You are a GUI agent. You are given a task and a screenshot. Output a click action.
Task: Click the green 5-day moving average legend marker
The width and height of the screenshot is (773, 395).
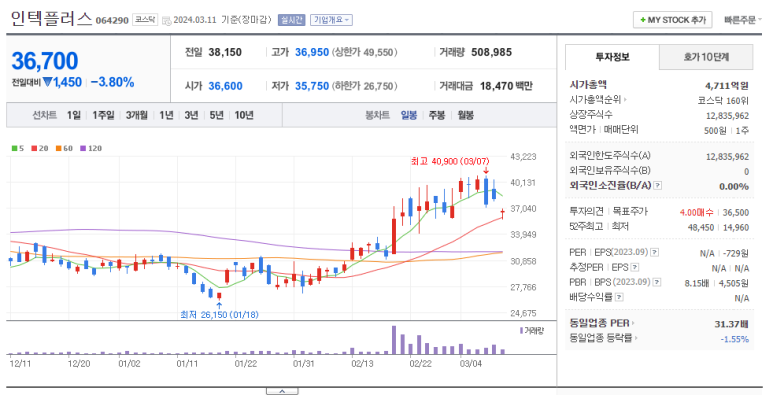[x=15, y=148]
